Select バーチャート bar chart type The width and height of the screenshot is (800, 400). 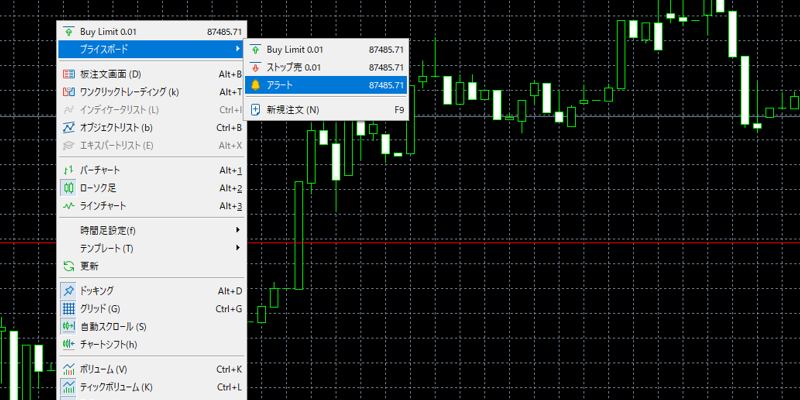pyautogui.click(x=102, y=170)
